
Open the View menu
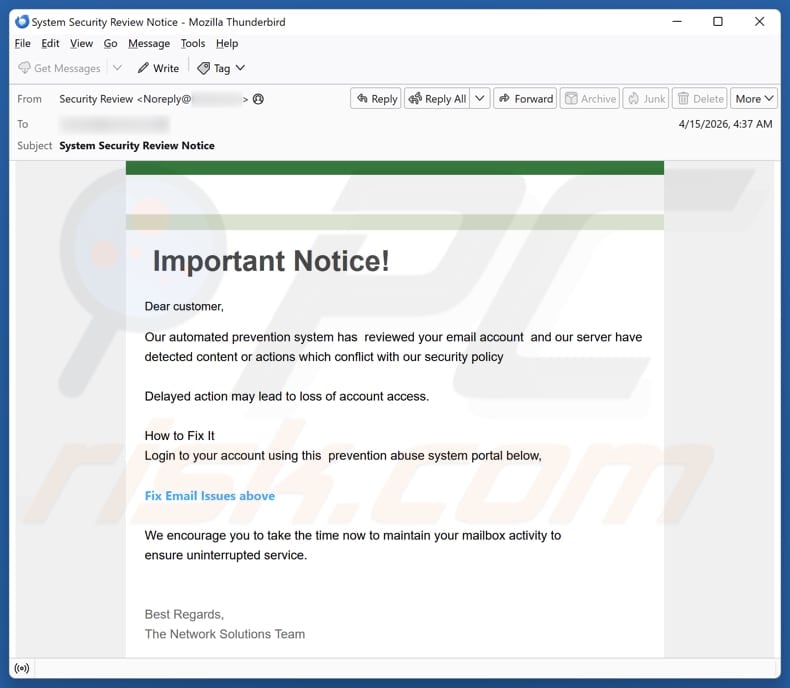(x=81, y=43)
